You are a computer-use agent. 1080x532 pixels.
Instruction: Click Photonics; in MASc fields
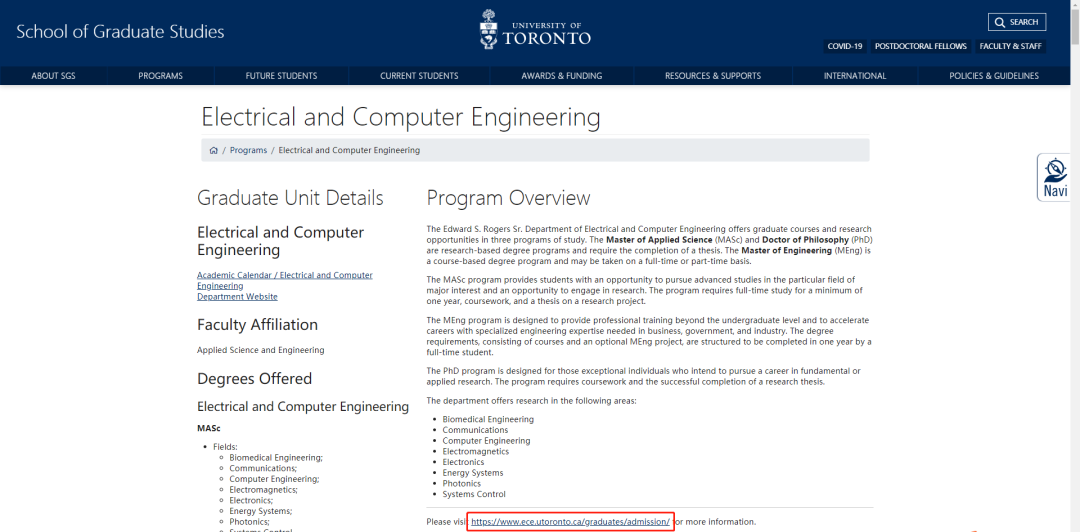[x=249, y=522]
